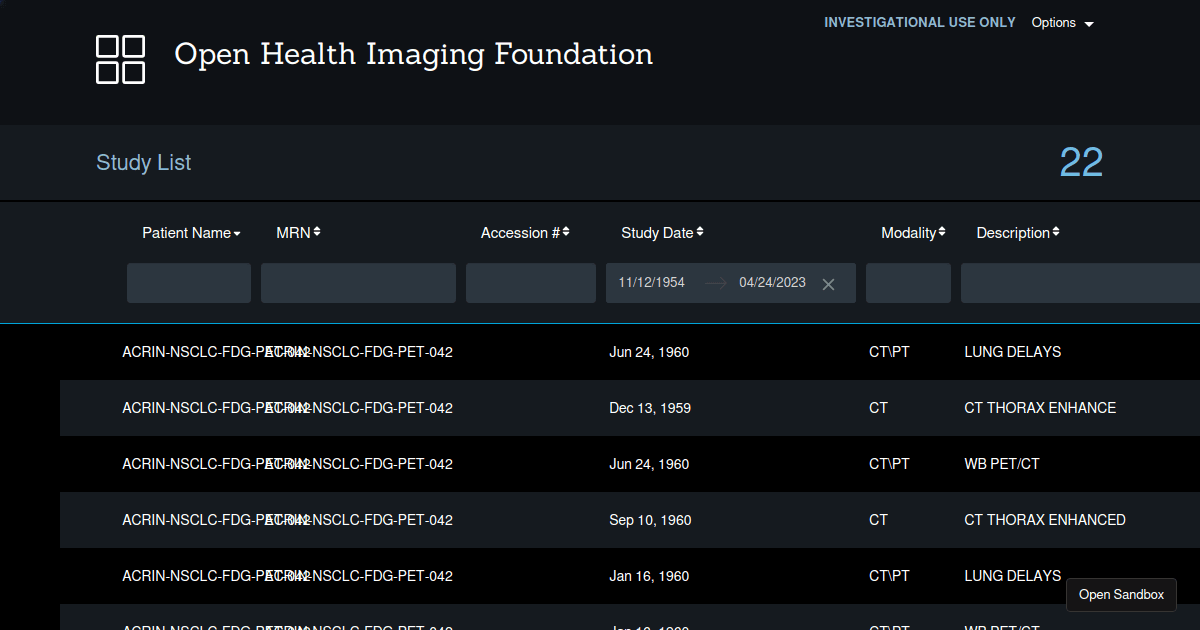This screenshot has width=1200, height=630.
Task: Click the Accession # filter box
Action: 531,283
